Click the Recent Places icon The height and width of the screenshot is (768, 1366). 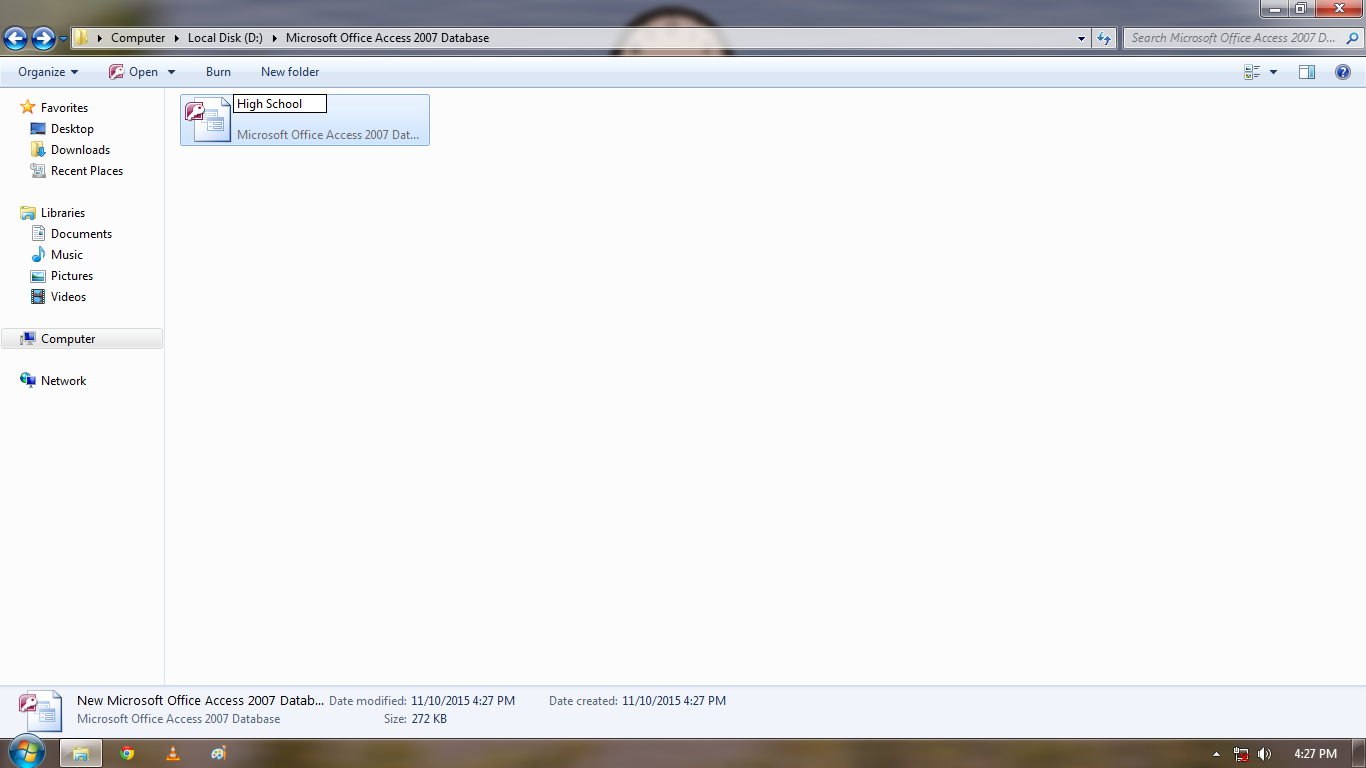click(x=38, y=171)
